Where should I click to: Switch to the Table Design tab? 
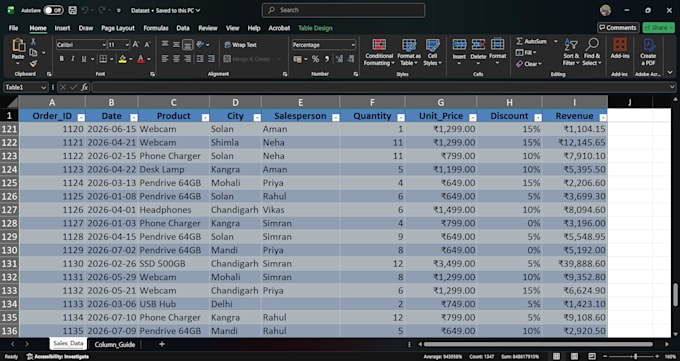[315, 28]
